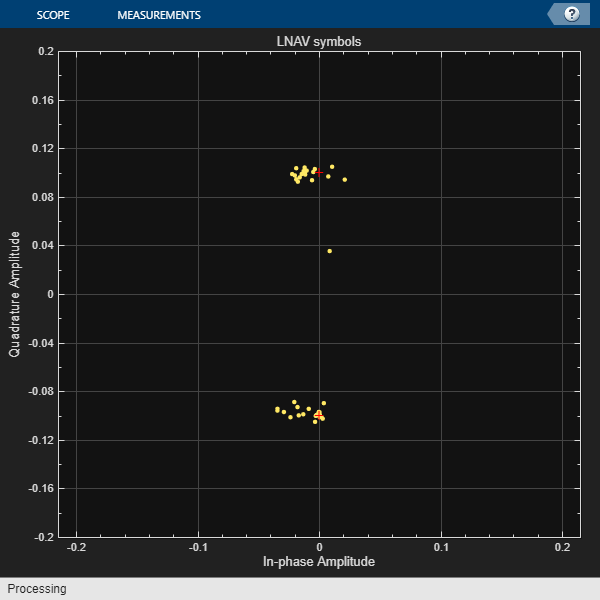Select the isolated yellow point near 0.04
Image resolution: width=600 pixels, height=600 pixels.
(329, 251)
